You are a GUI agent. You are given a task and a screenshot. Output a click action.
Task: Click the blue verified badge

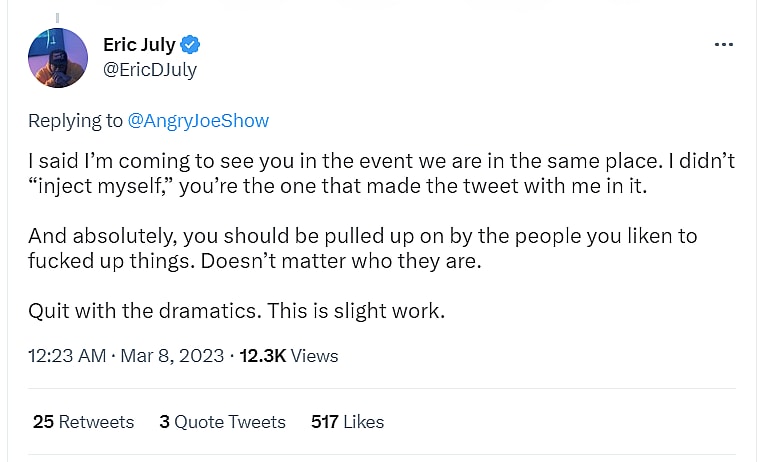pos(191,45)
